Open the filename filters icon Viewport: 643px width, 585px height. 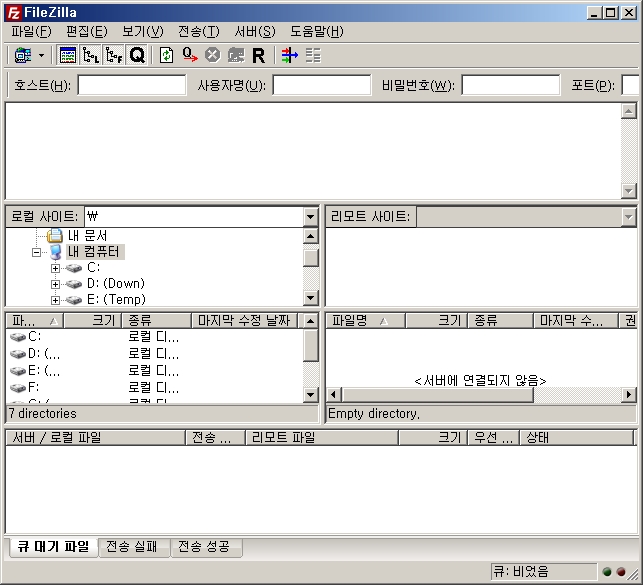coord(289,55)
